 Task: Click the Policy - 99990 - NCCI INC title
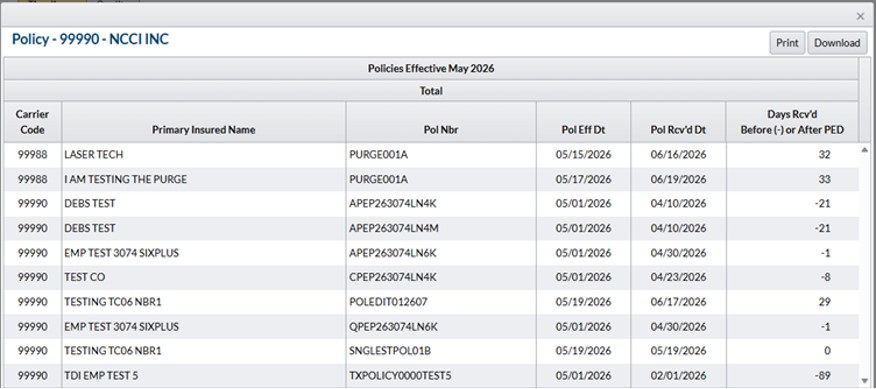point(91,40)
